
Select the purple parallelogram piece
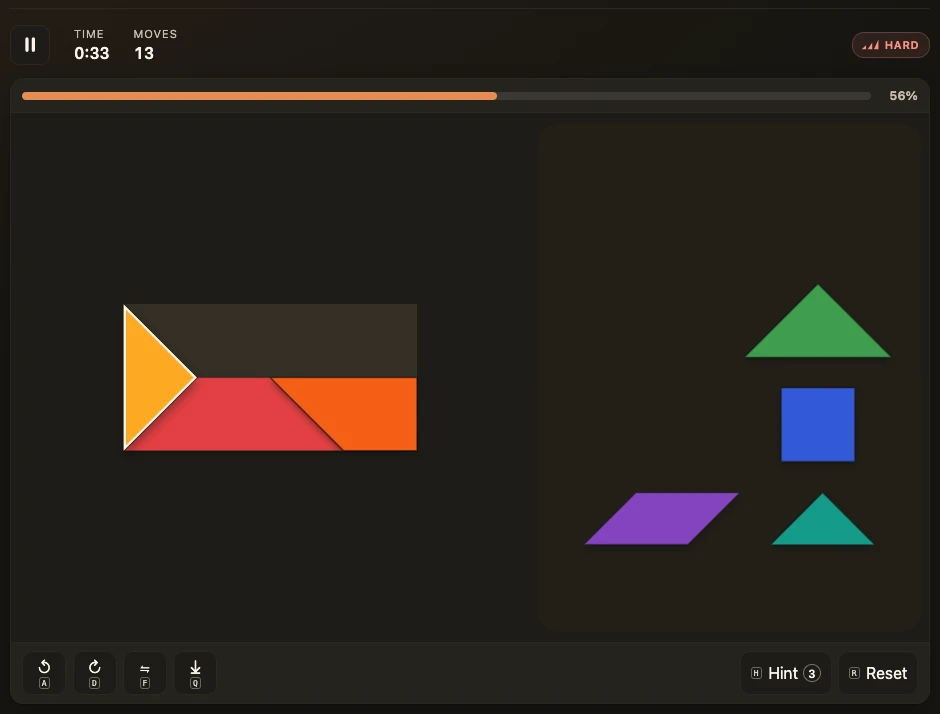tap(661, 519)
